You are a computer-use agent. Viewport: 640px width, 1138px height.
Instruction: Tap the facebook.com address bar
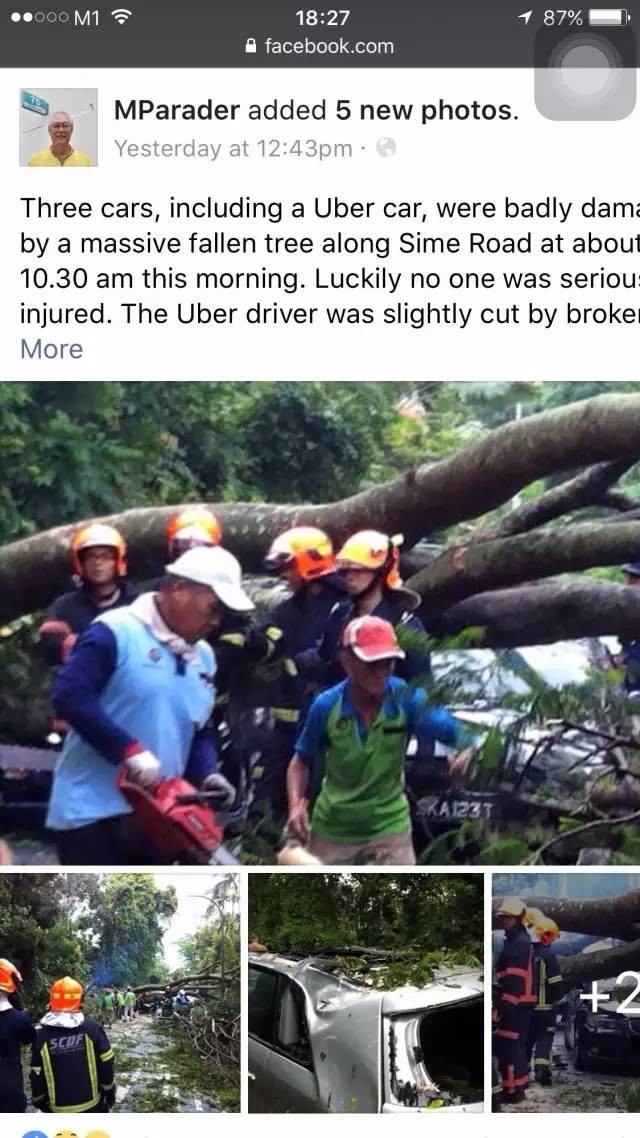320,46
